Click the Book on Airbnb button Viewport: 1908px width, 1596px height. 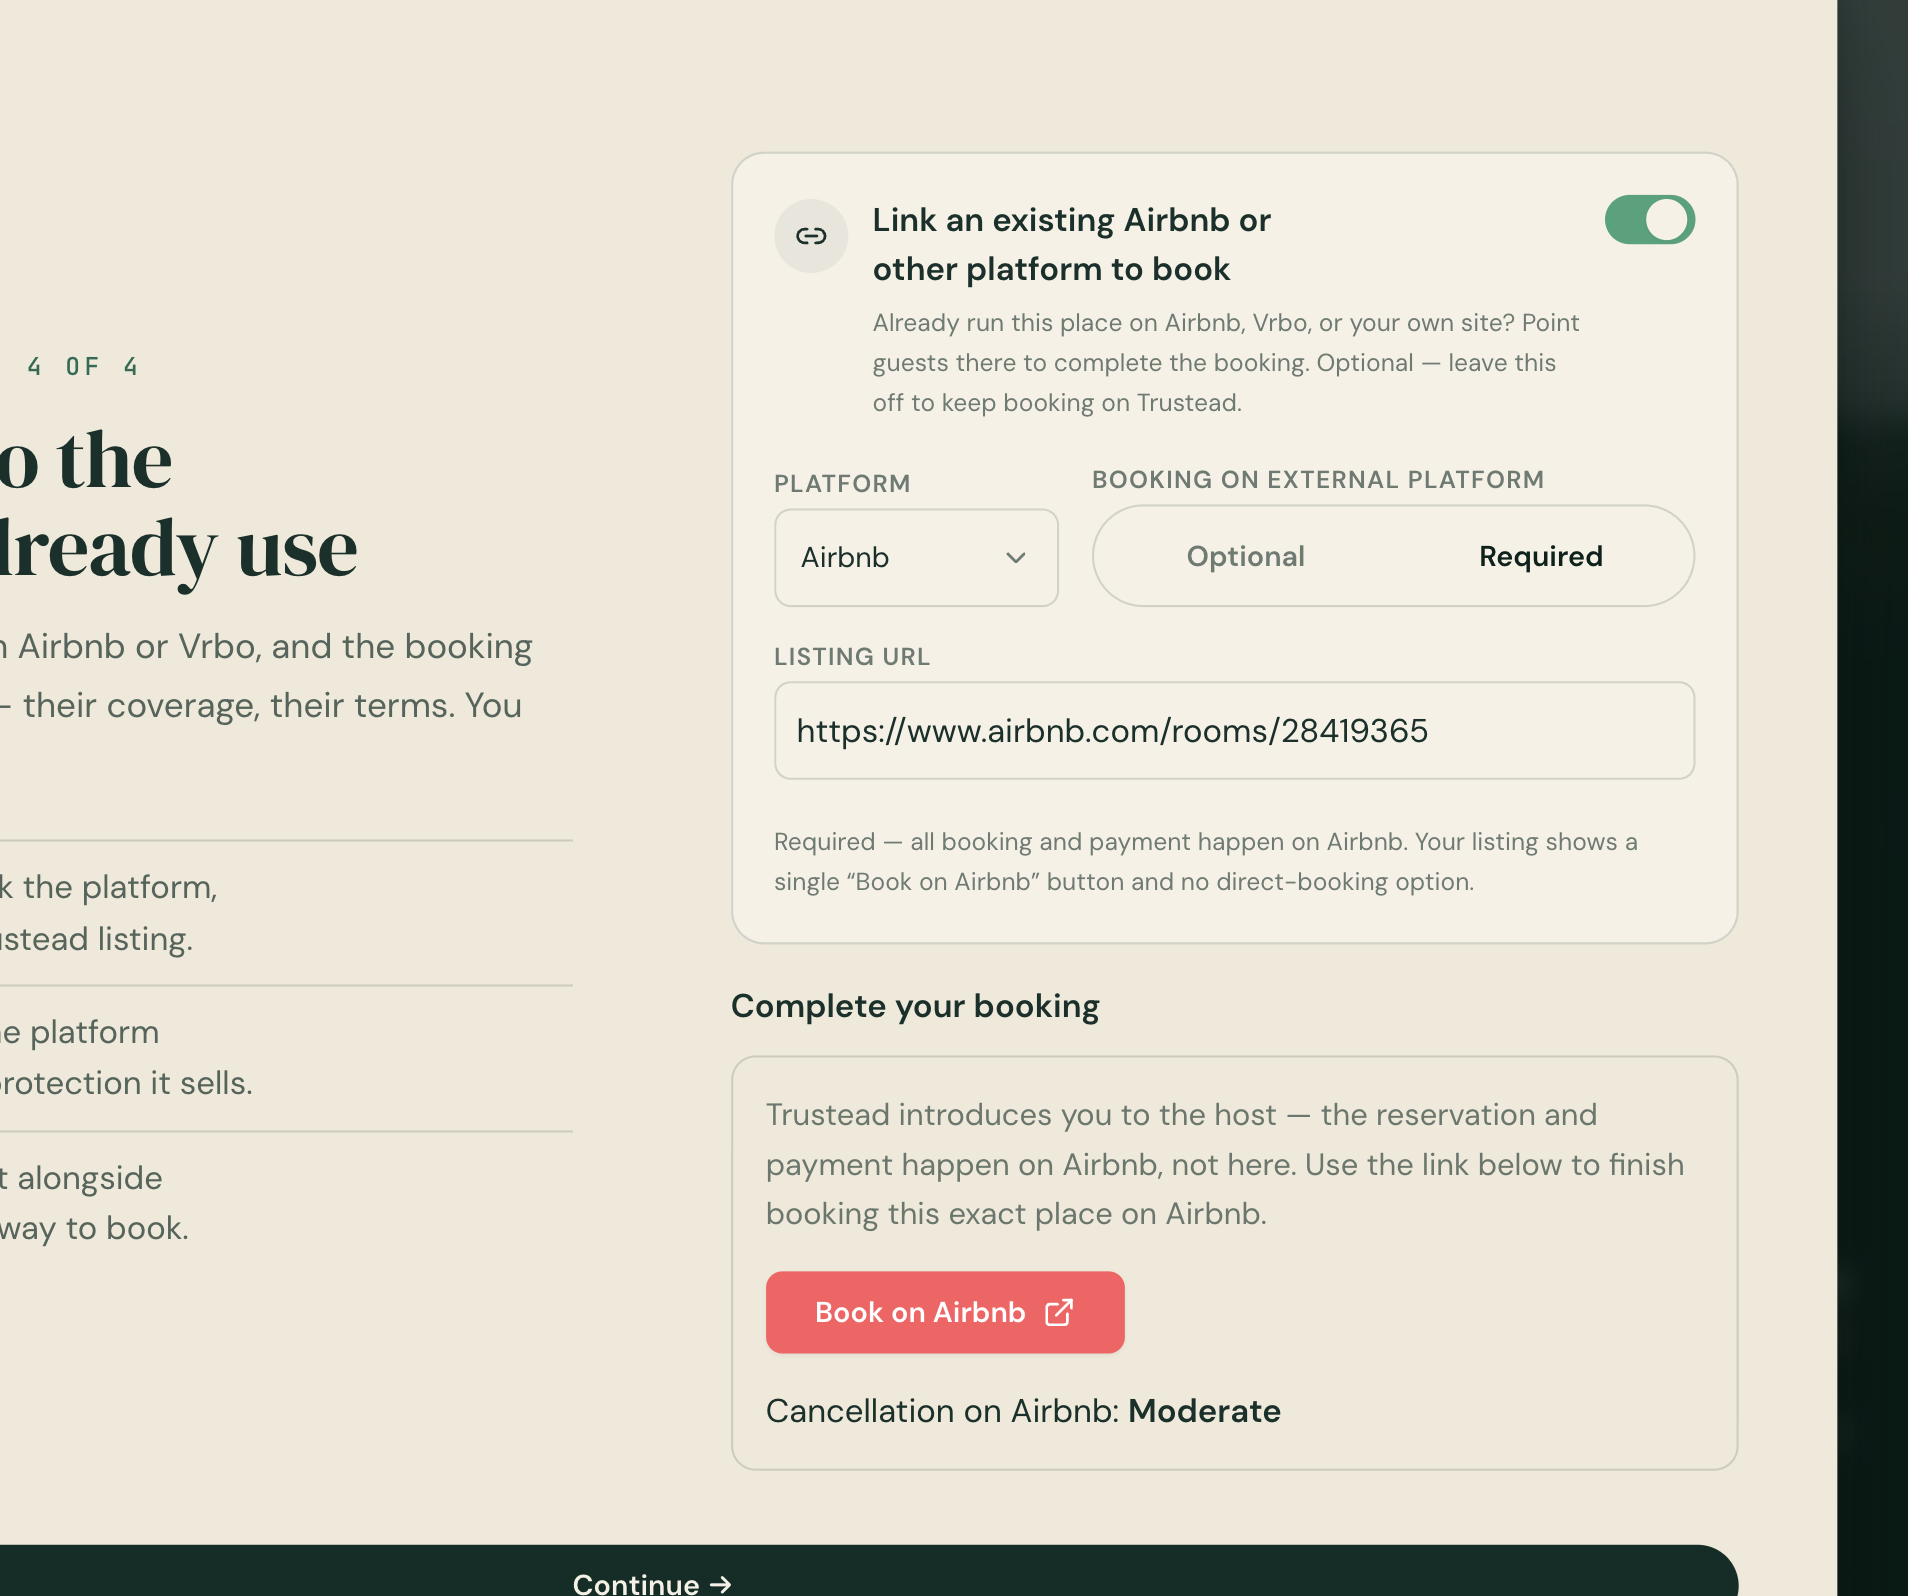click(x=945, y=1312)
